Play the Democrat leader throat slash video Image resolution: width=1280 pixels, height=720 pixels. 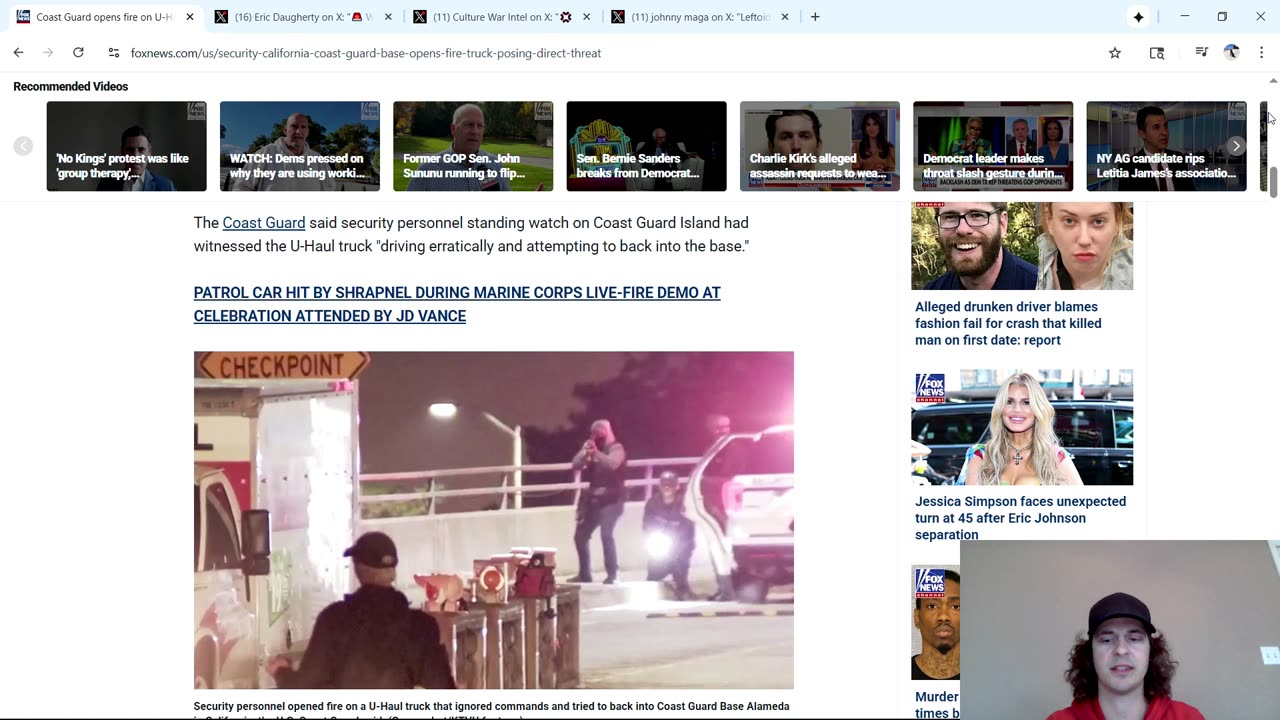(x=993, y=146)
